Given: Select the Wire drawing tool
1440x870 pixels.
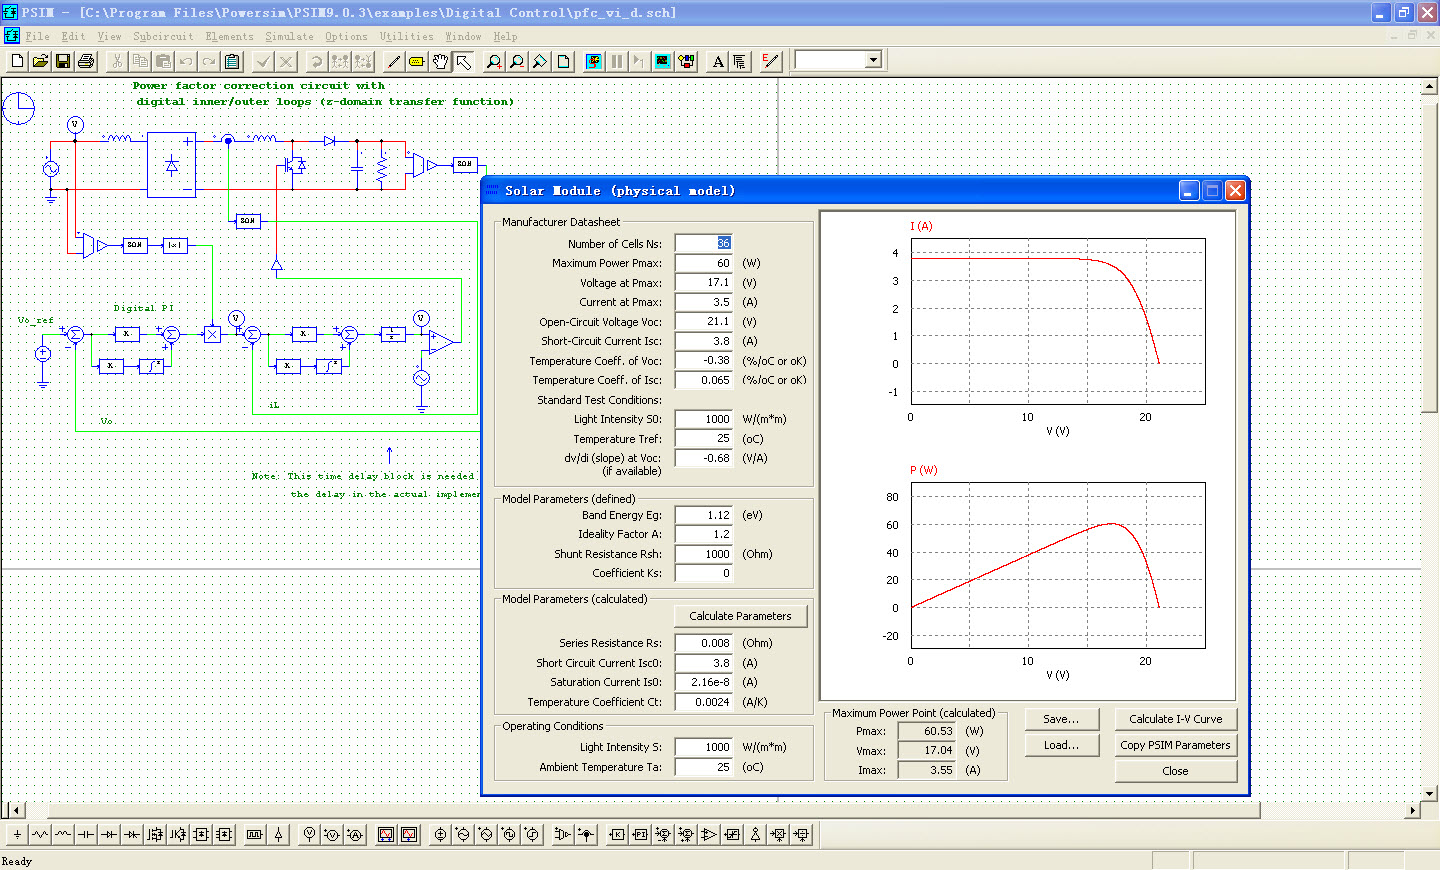Looking at the screenshot, I should [x=394, y=61].
